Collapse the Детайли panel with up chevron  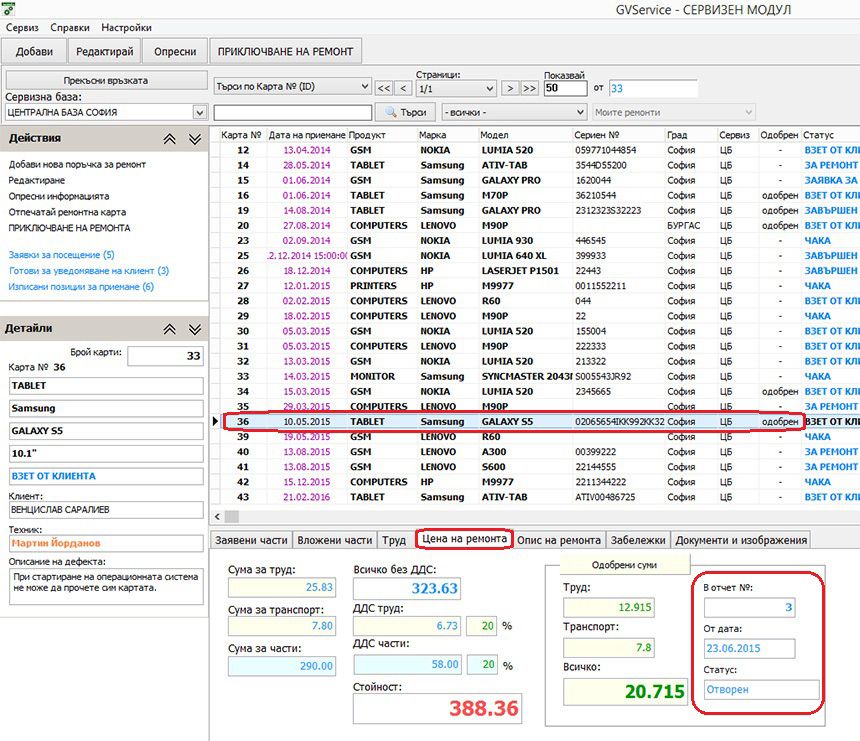point(169,329)
